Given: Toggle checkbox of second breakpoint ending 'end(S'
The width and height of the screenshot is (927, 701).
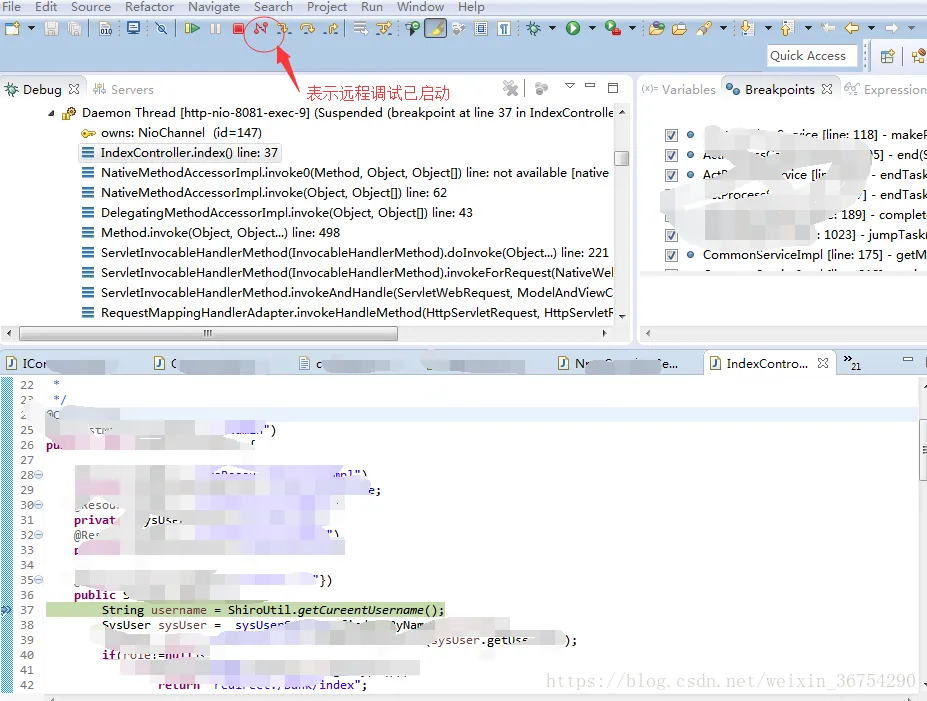Looking at the screenshot, I should [671, 155].
